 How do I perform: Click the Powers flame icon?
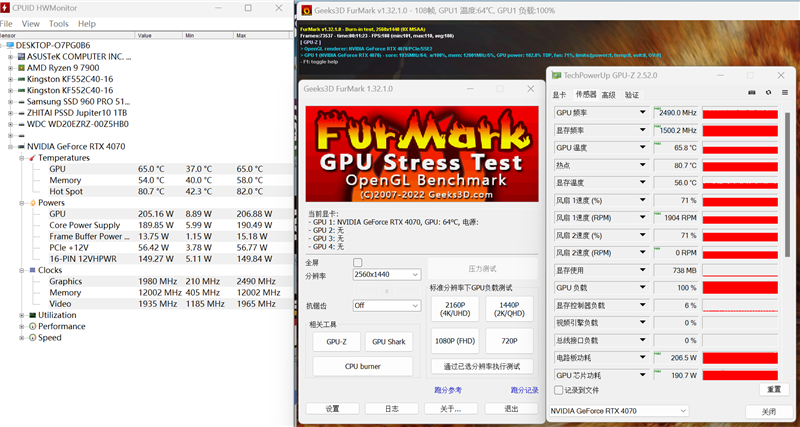[31, 203]
